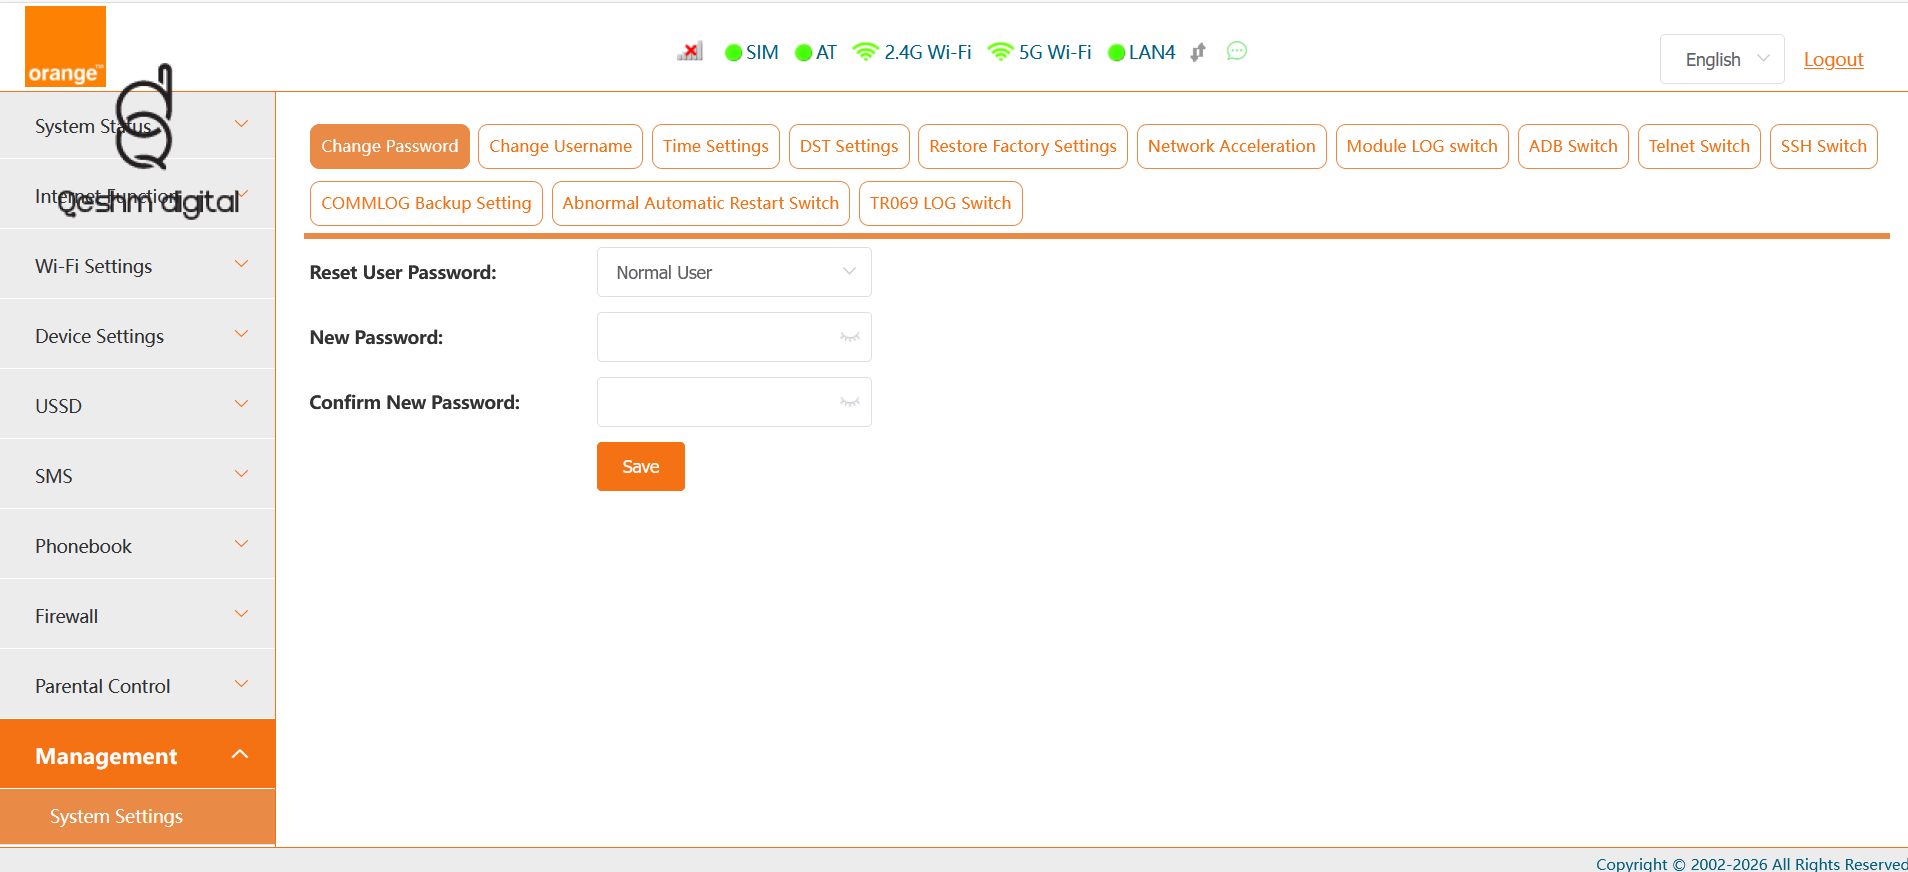Click the SIM status indicator
The image size is (1908, 872).
pos(751,52)
